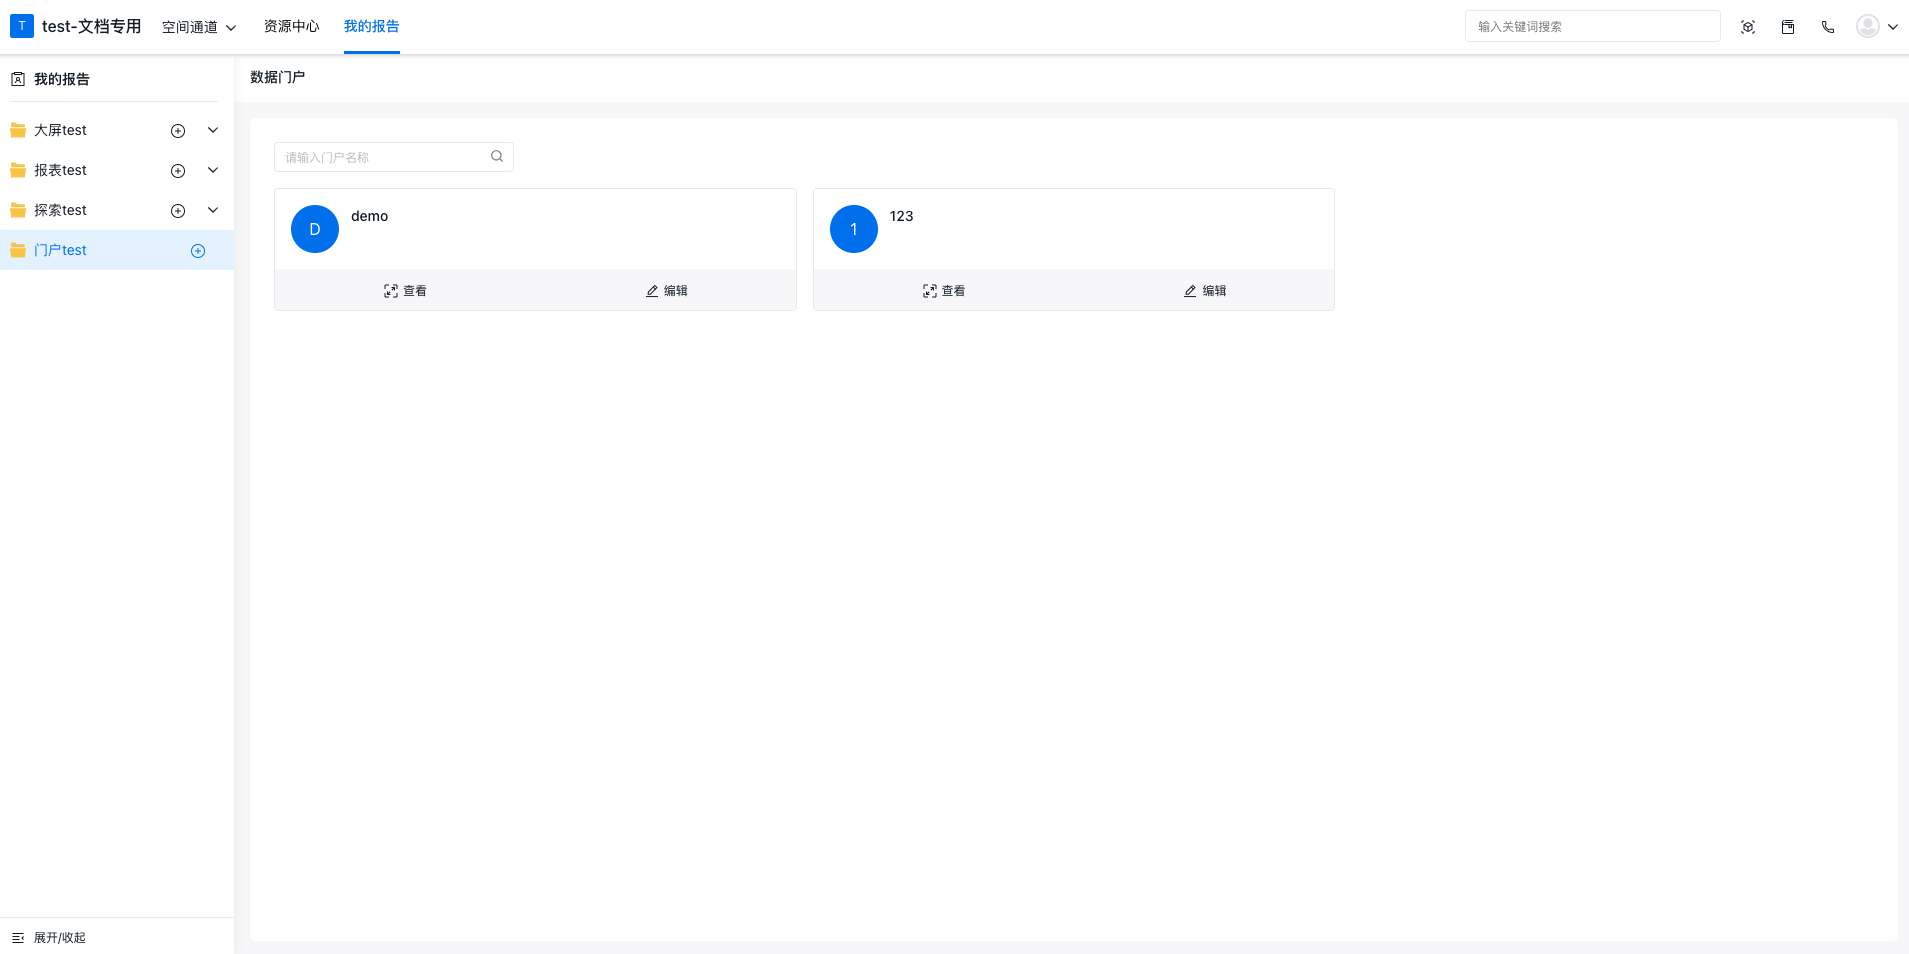Select the 报表test folder
The width and height of the screenshot is (1909, 954).
[x=60, y=170]
